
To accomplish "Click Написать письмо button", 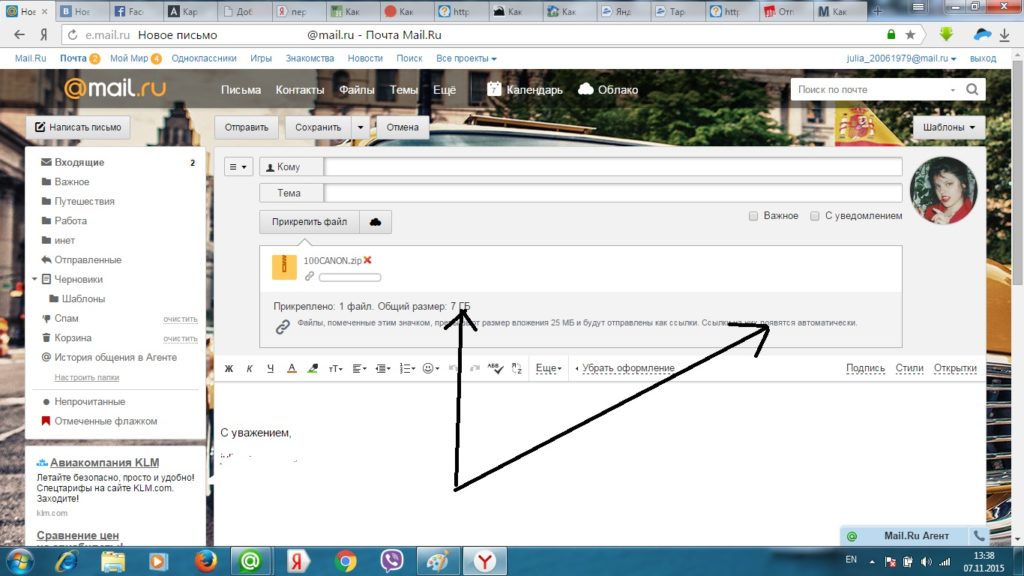I will pos(78,127).
